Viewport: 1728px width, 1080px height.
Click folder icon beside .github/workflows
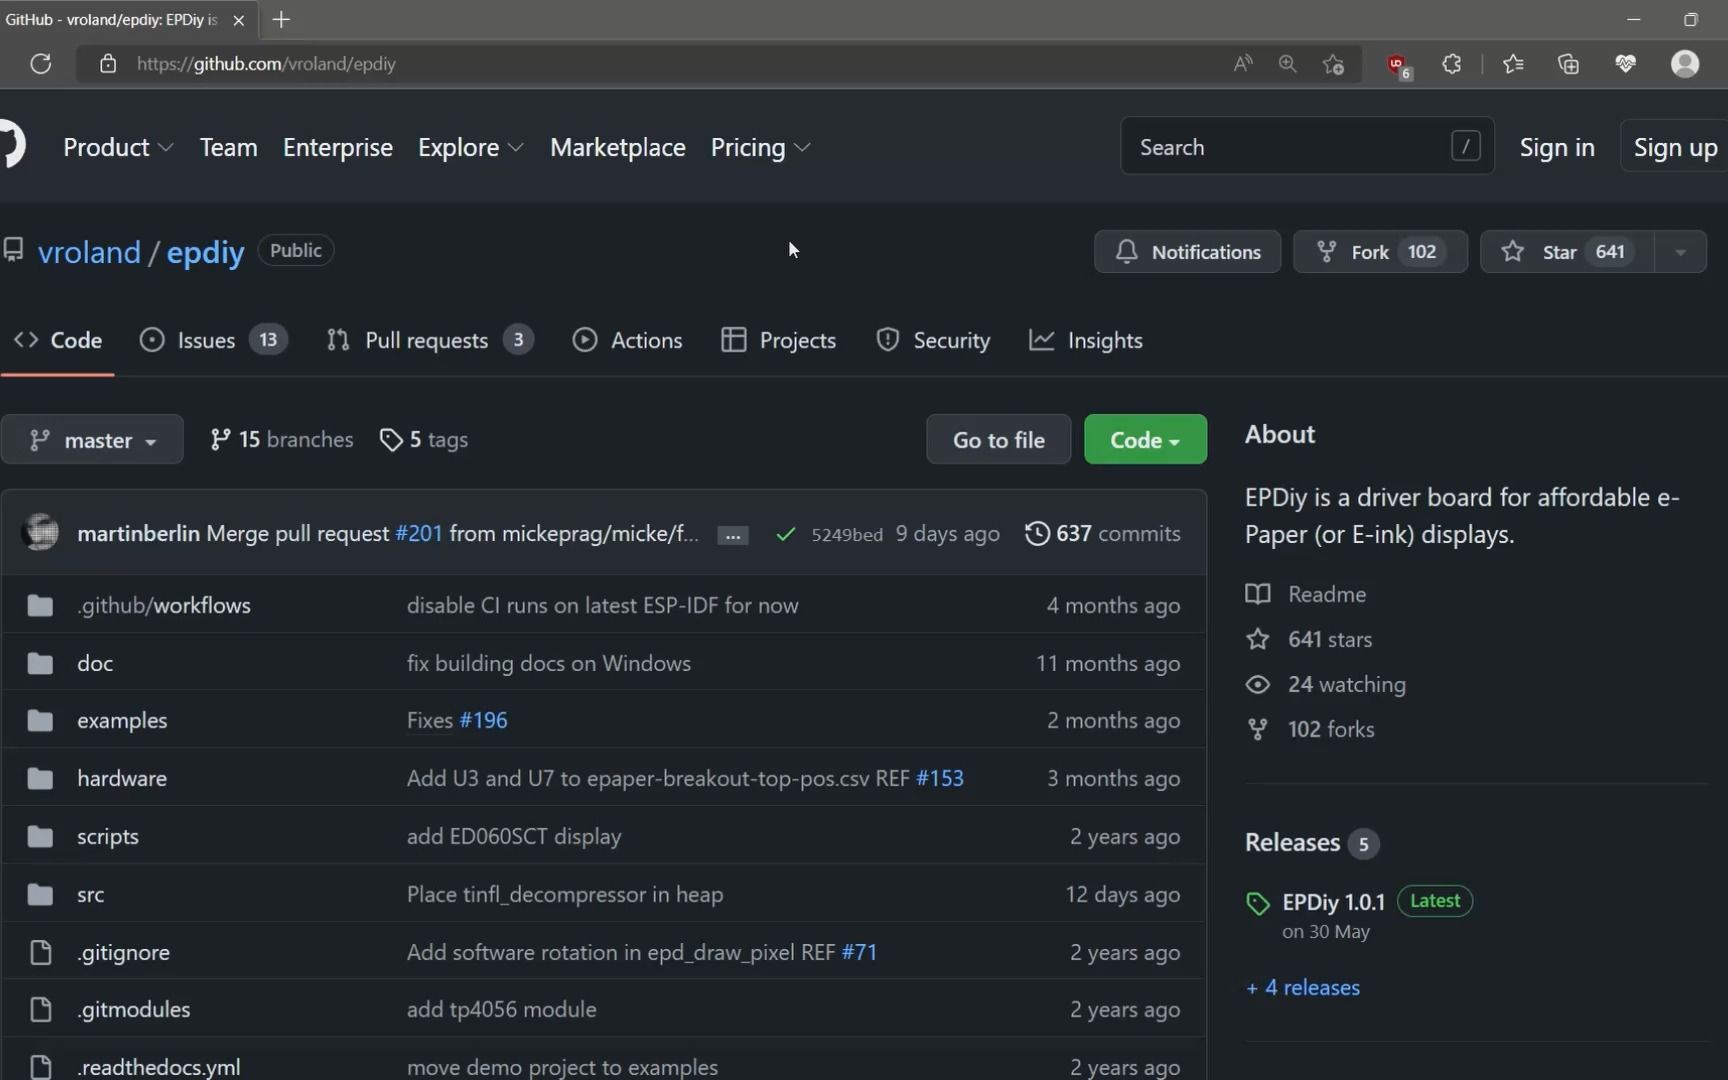[40, 605]
